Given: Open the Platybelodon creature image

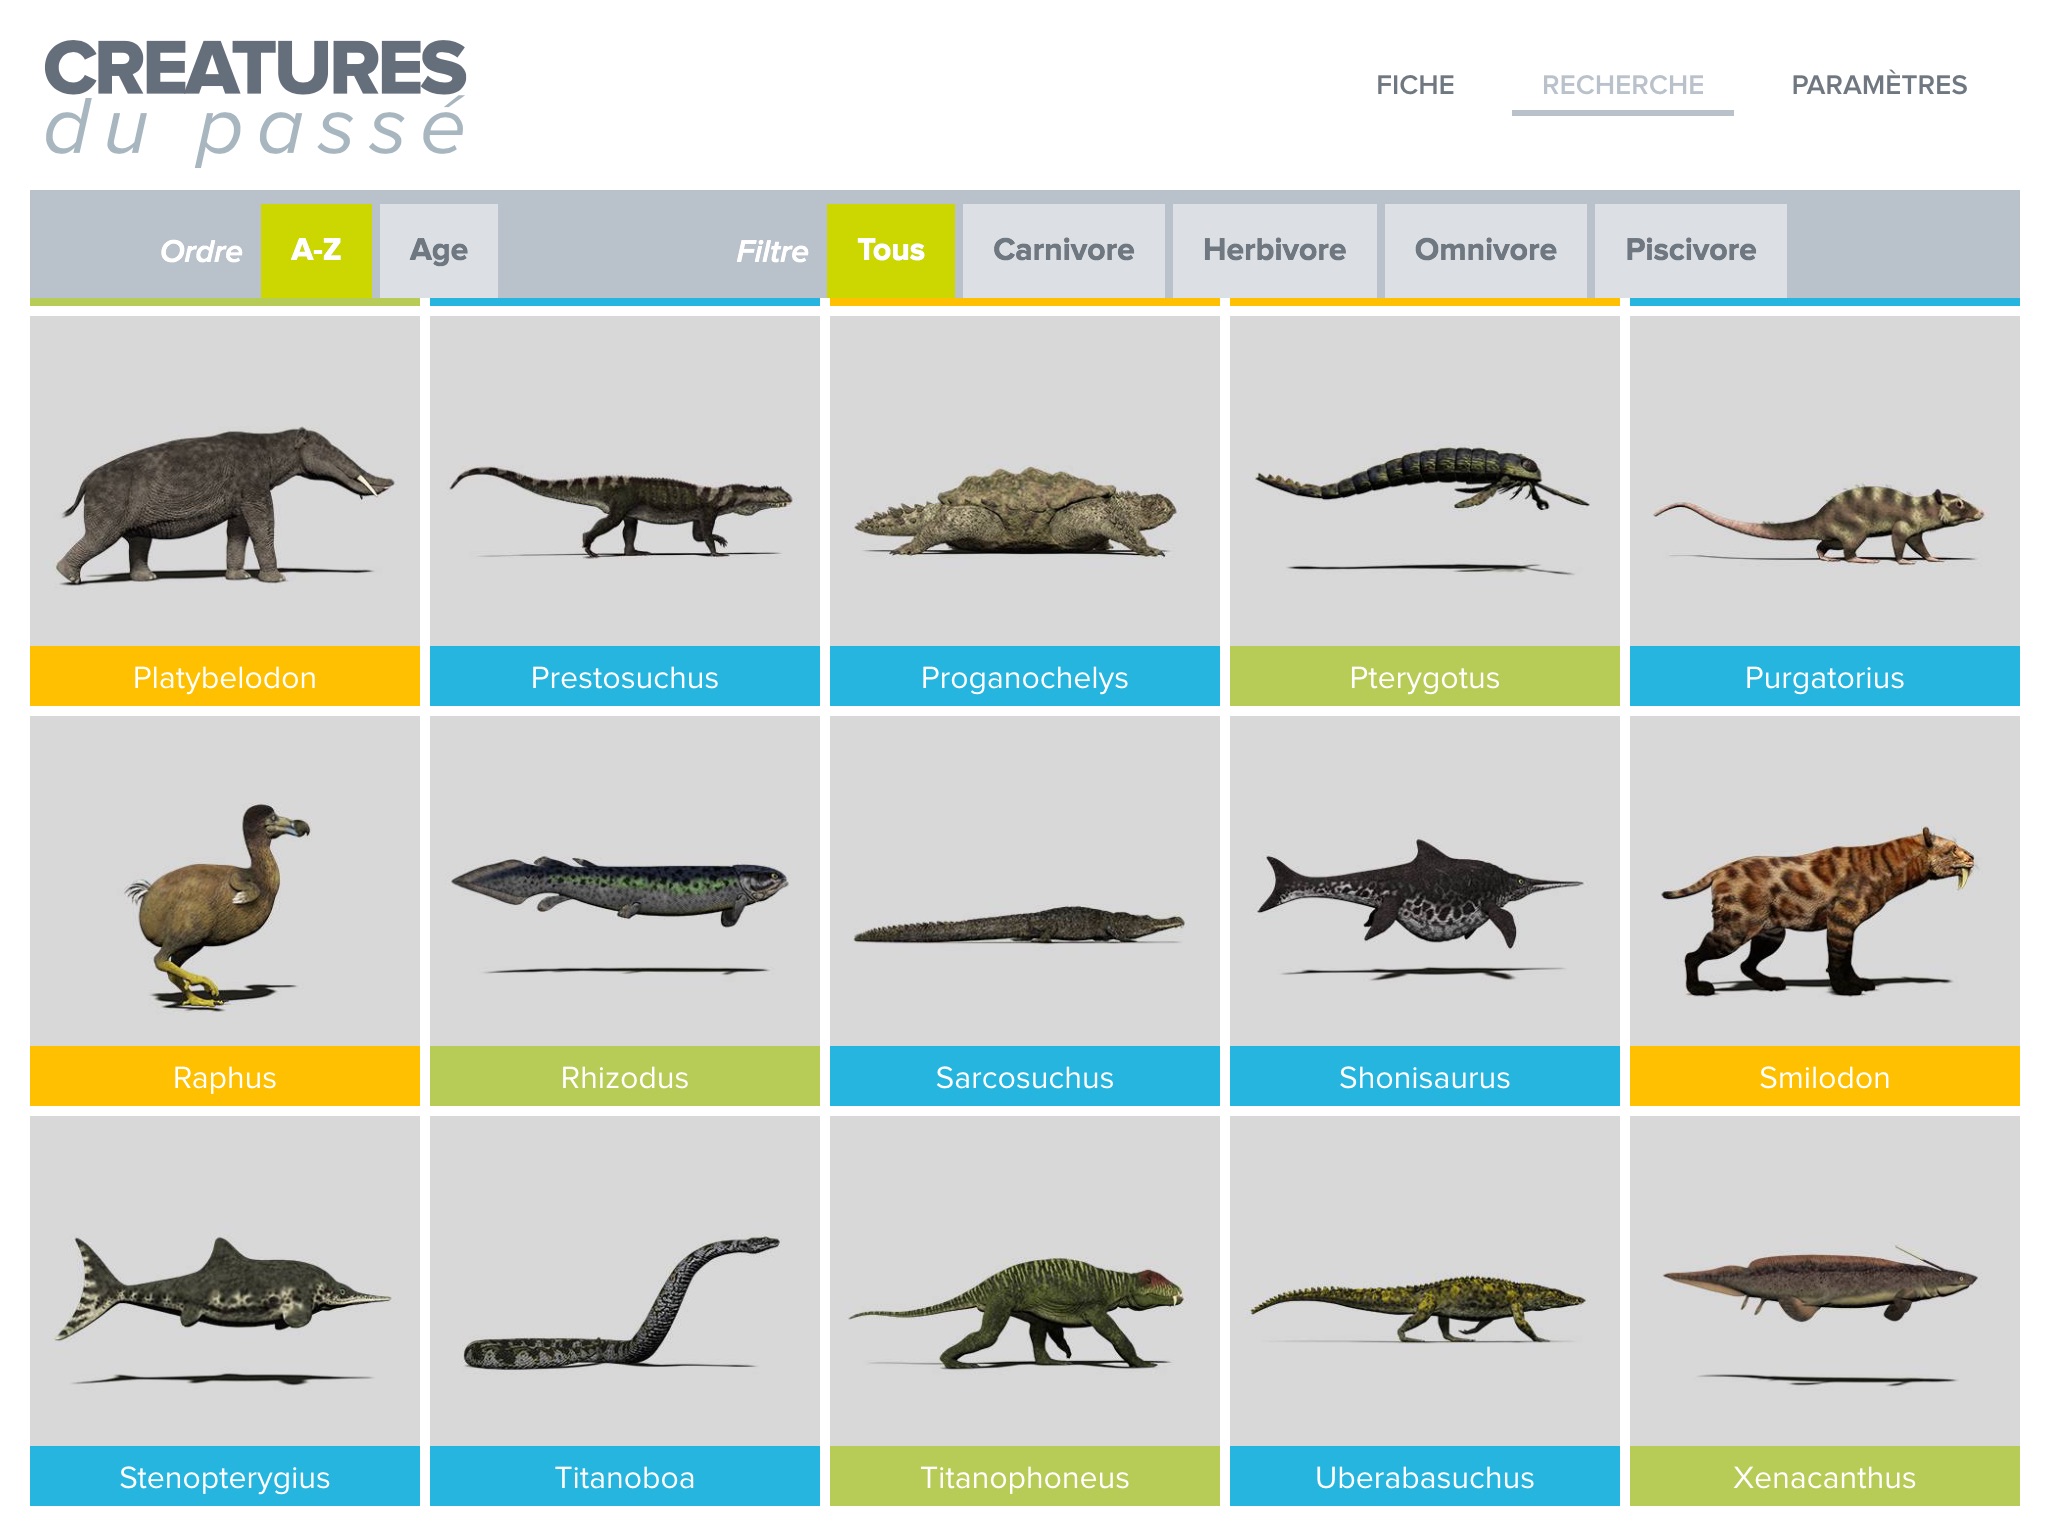Looking at the screenshot, I should point(225,481).
